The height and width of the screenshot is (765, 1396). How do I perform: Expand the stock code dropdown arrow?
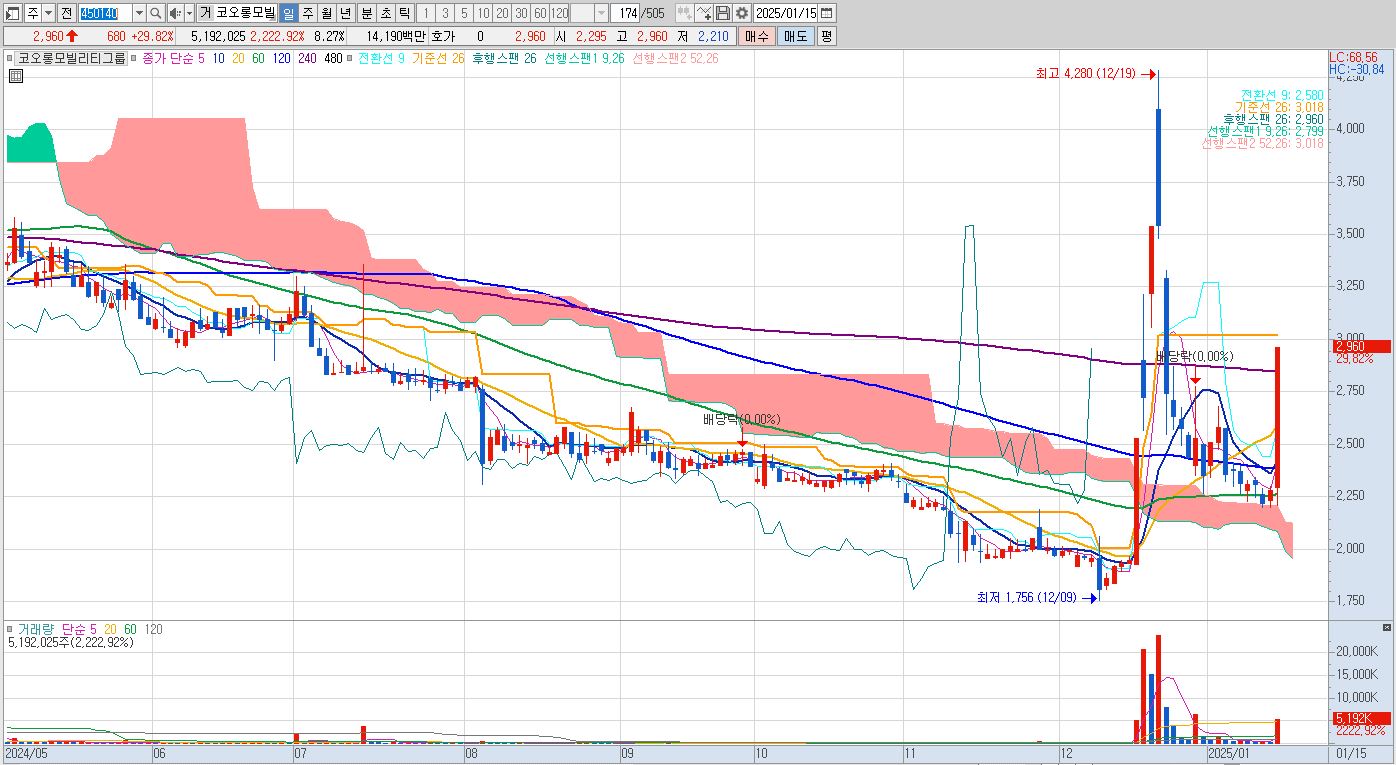click(x=139, y=13)
